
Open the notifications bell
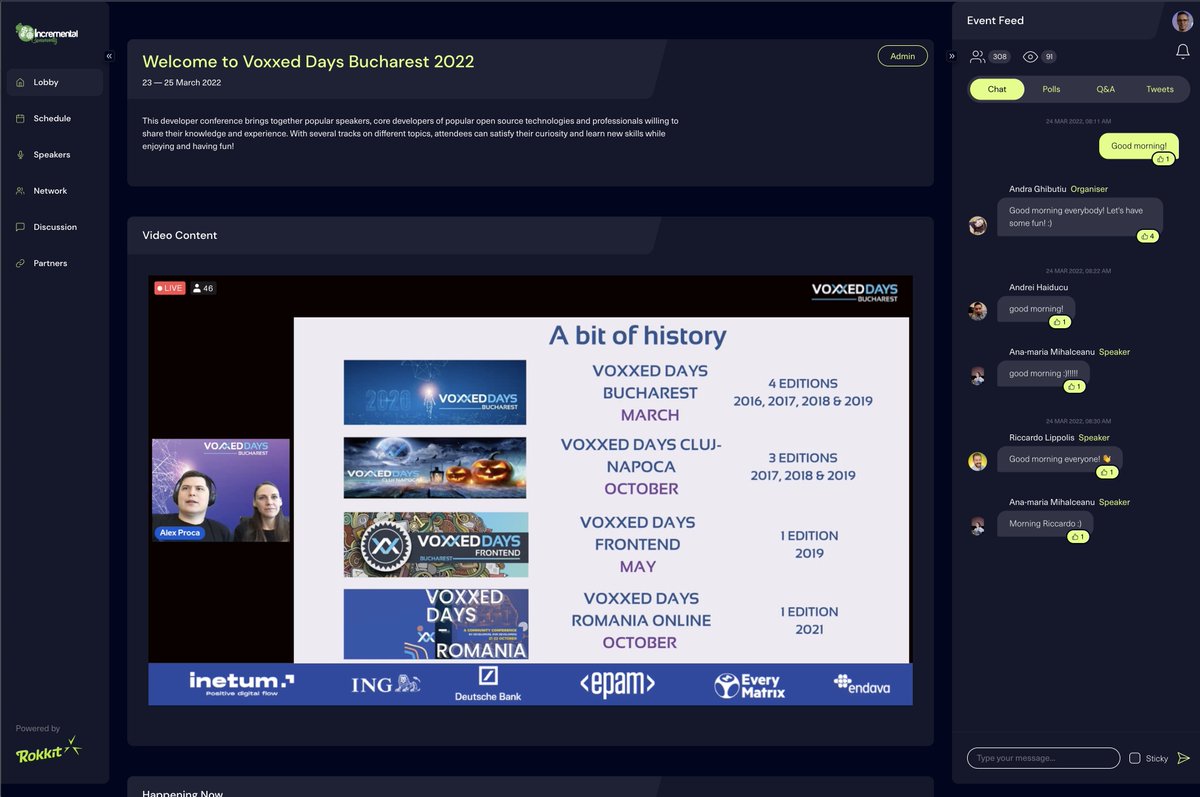coord(1182,52)
